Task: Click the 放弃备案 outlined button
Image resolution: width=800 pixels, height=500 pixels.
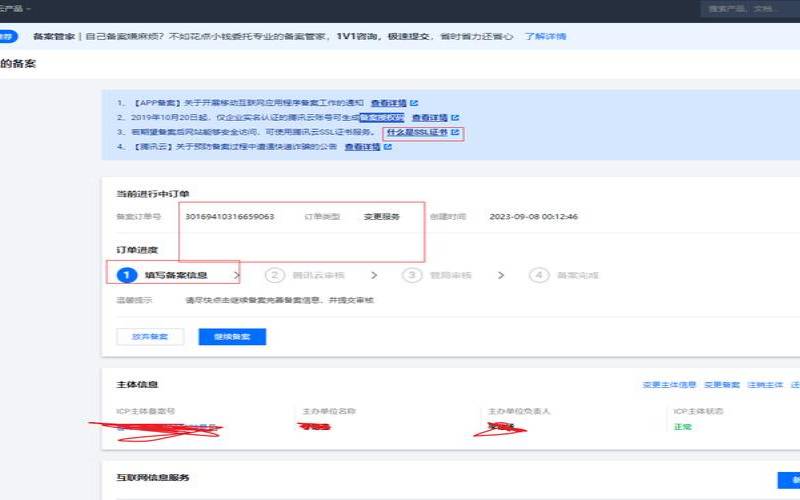Action: click(x=150, y=337)
